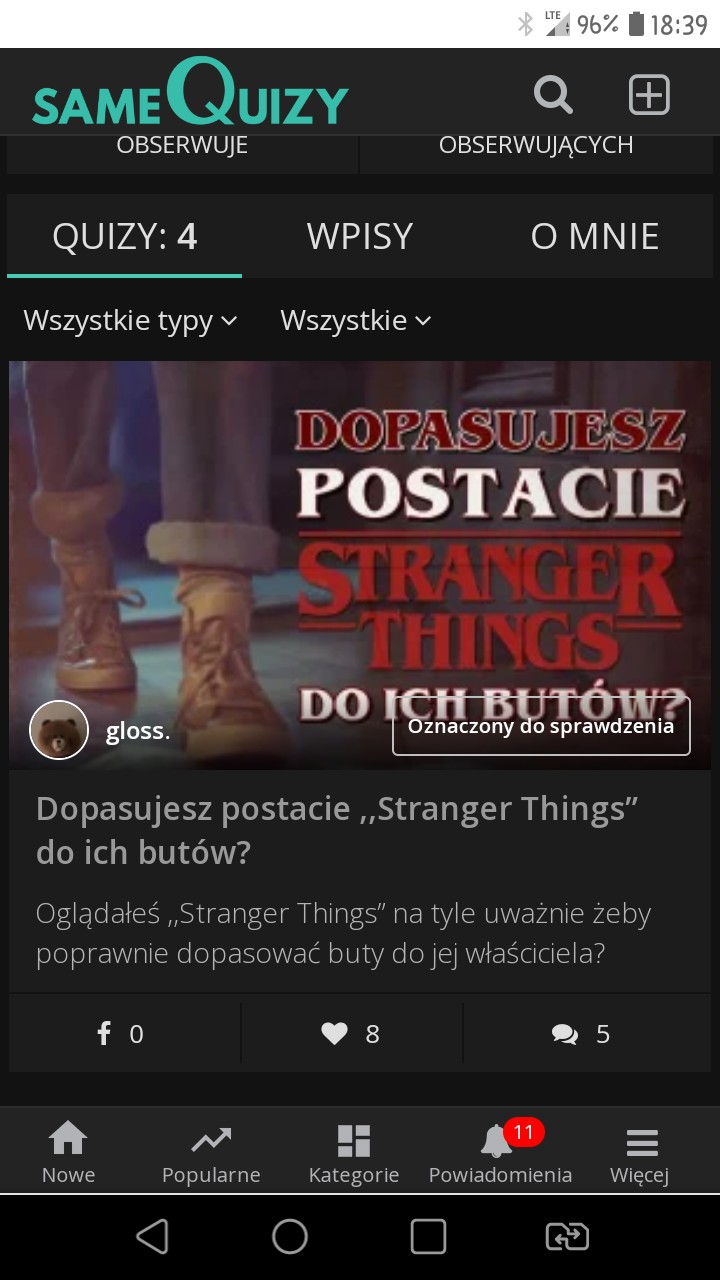Open Więcej hamburger menu

pyautogui.click(x=640, y=1153)
